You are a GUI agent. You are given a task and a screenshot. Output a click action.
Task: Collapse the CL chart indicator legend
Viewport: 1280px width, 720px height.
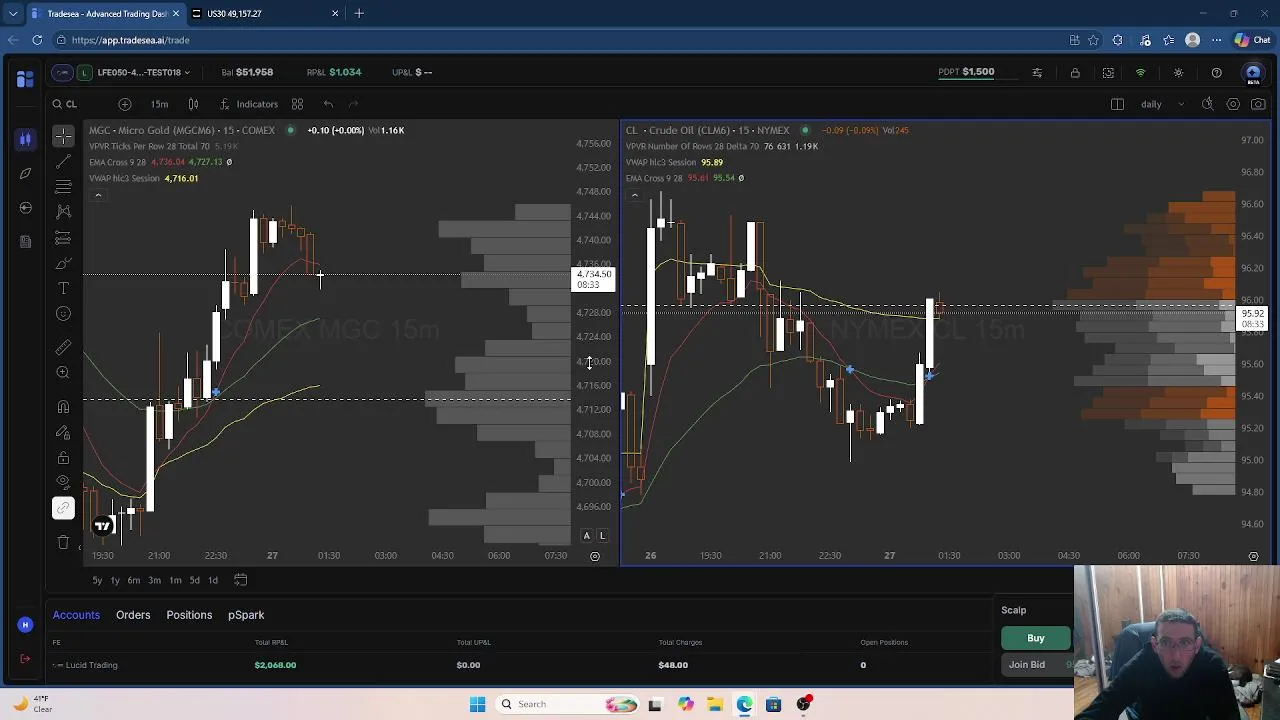point(634,195)
